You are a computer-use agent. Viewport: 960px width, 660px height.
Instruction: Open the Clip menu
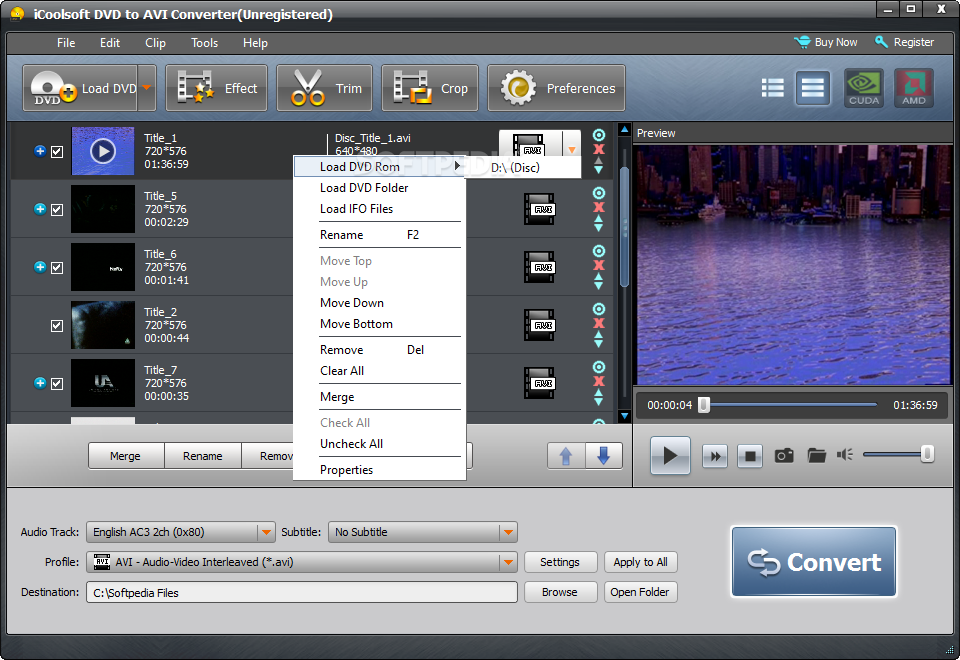coord(155,43)
